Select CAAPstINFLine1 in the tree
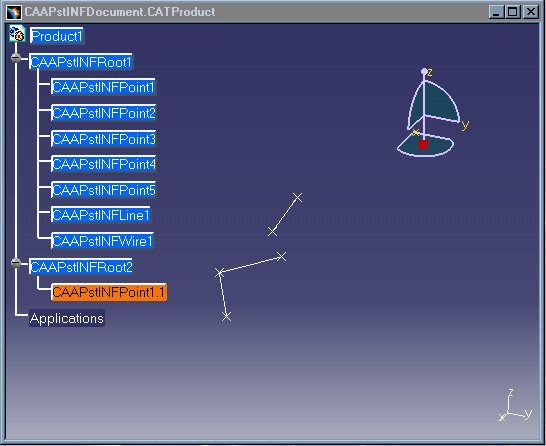 101,215
